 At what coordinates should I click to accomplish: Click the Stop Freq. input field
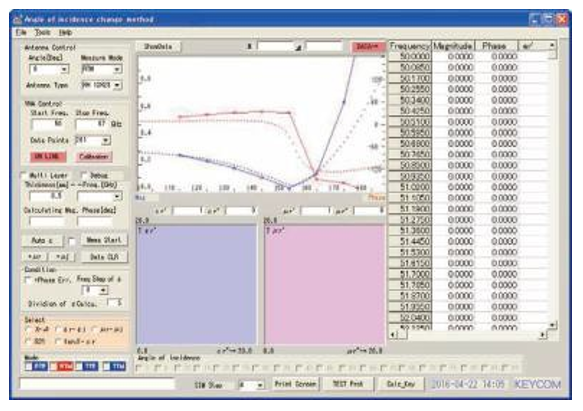tap(91, 124)
